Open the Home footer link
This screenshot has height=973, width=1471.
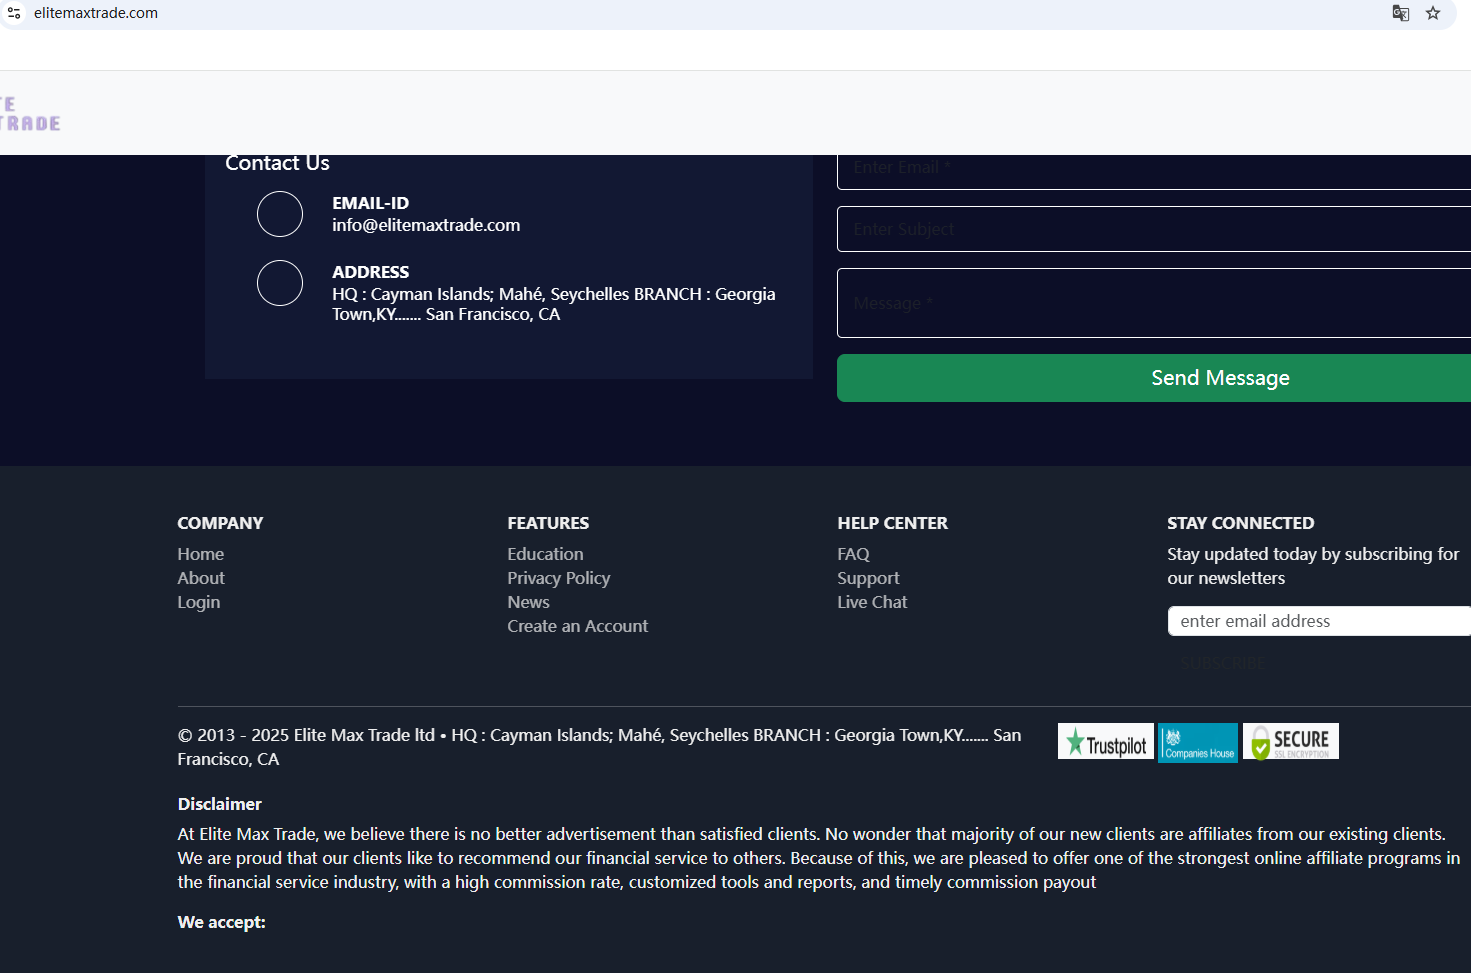[200, 554]
